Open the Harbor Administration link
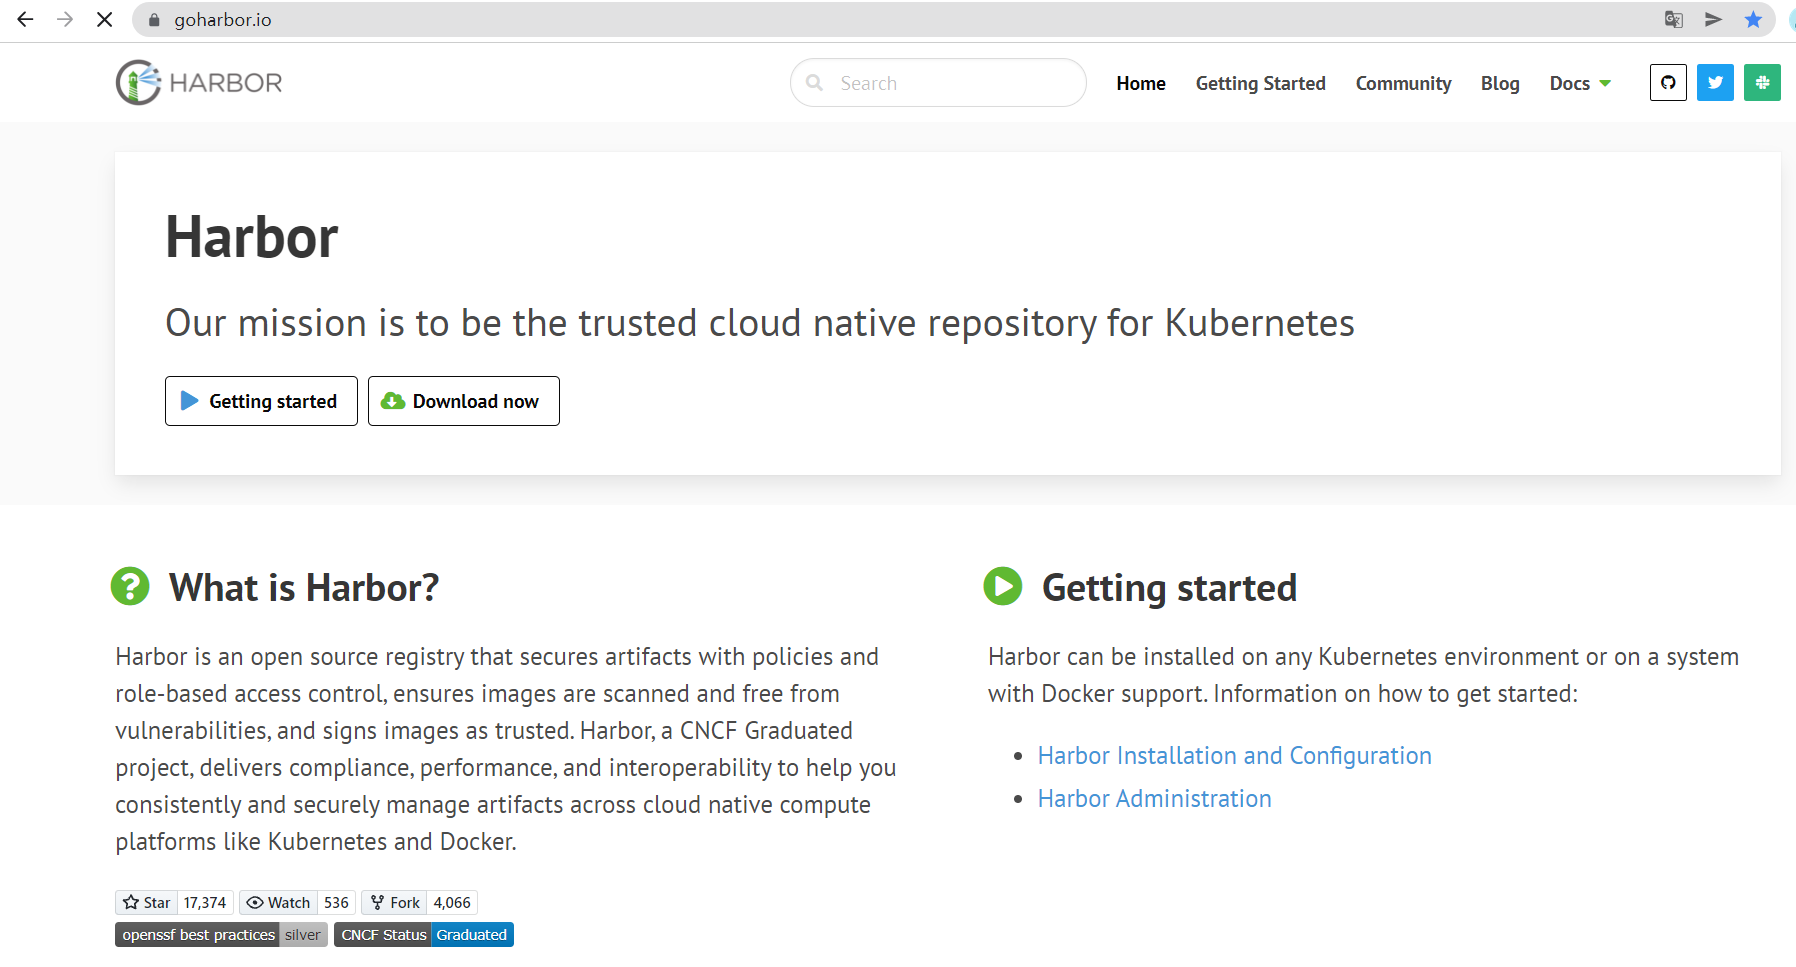This screenshot has width=1796, height=967. click(x=1154, y=799)
